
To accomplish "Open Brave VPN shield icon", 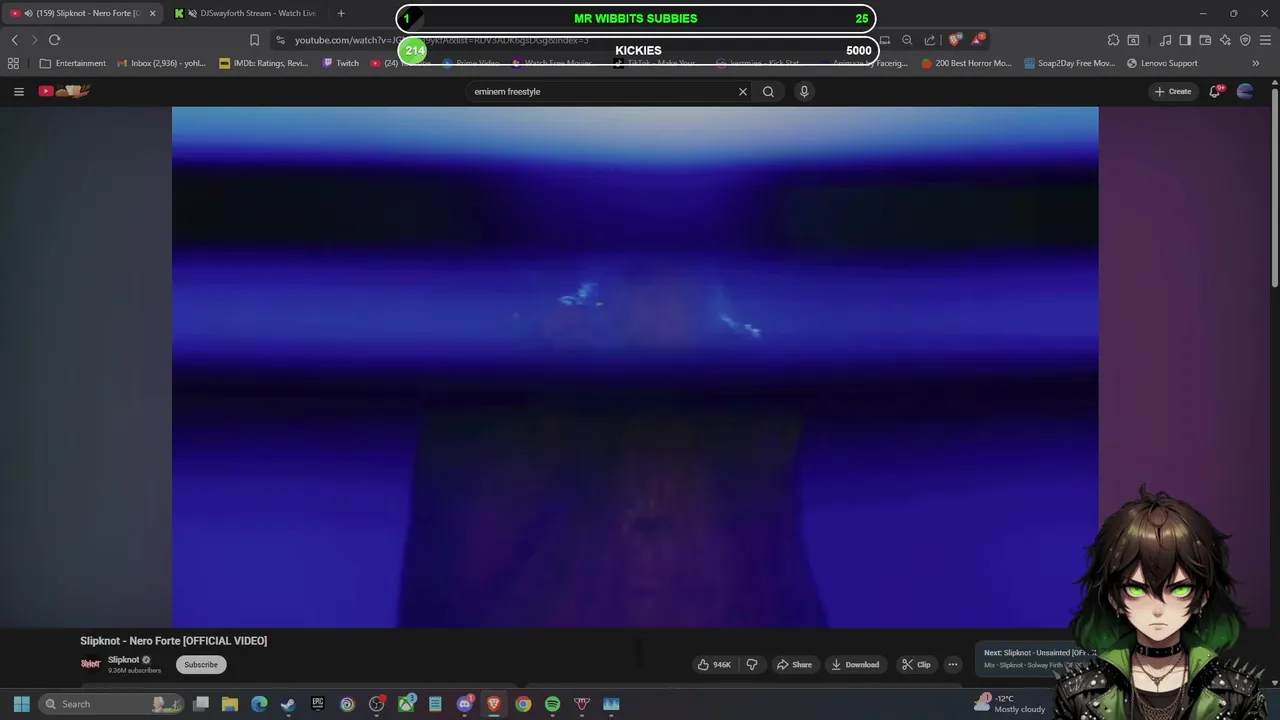I will (1245, 40).
